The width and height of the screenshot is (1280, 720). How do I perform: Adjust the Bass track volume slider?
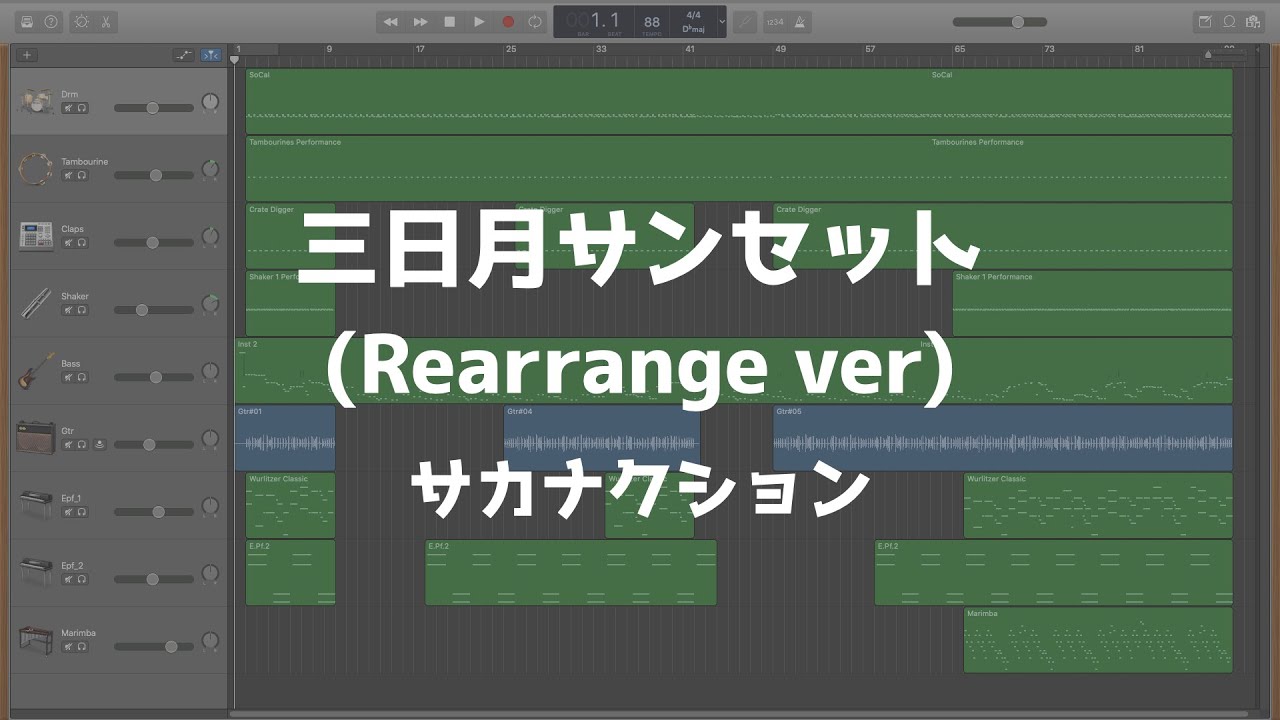pos(154,377)
